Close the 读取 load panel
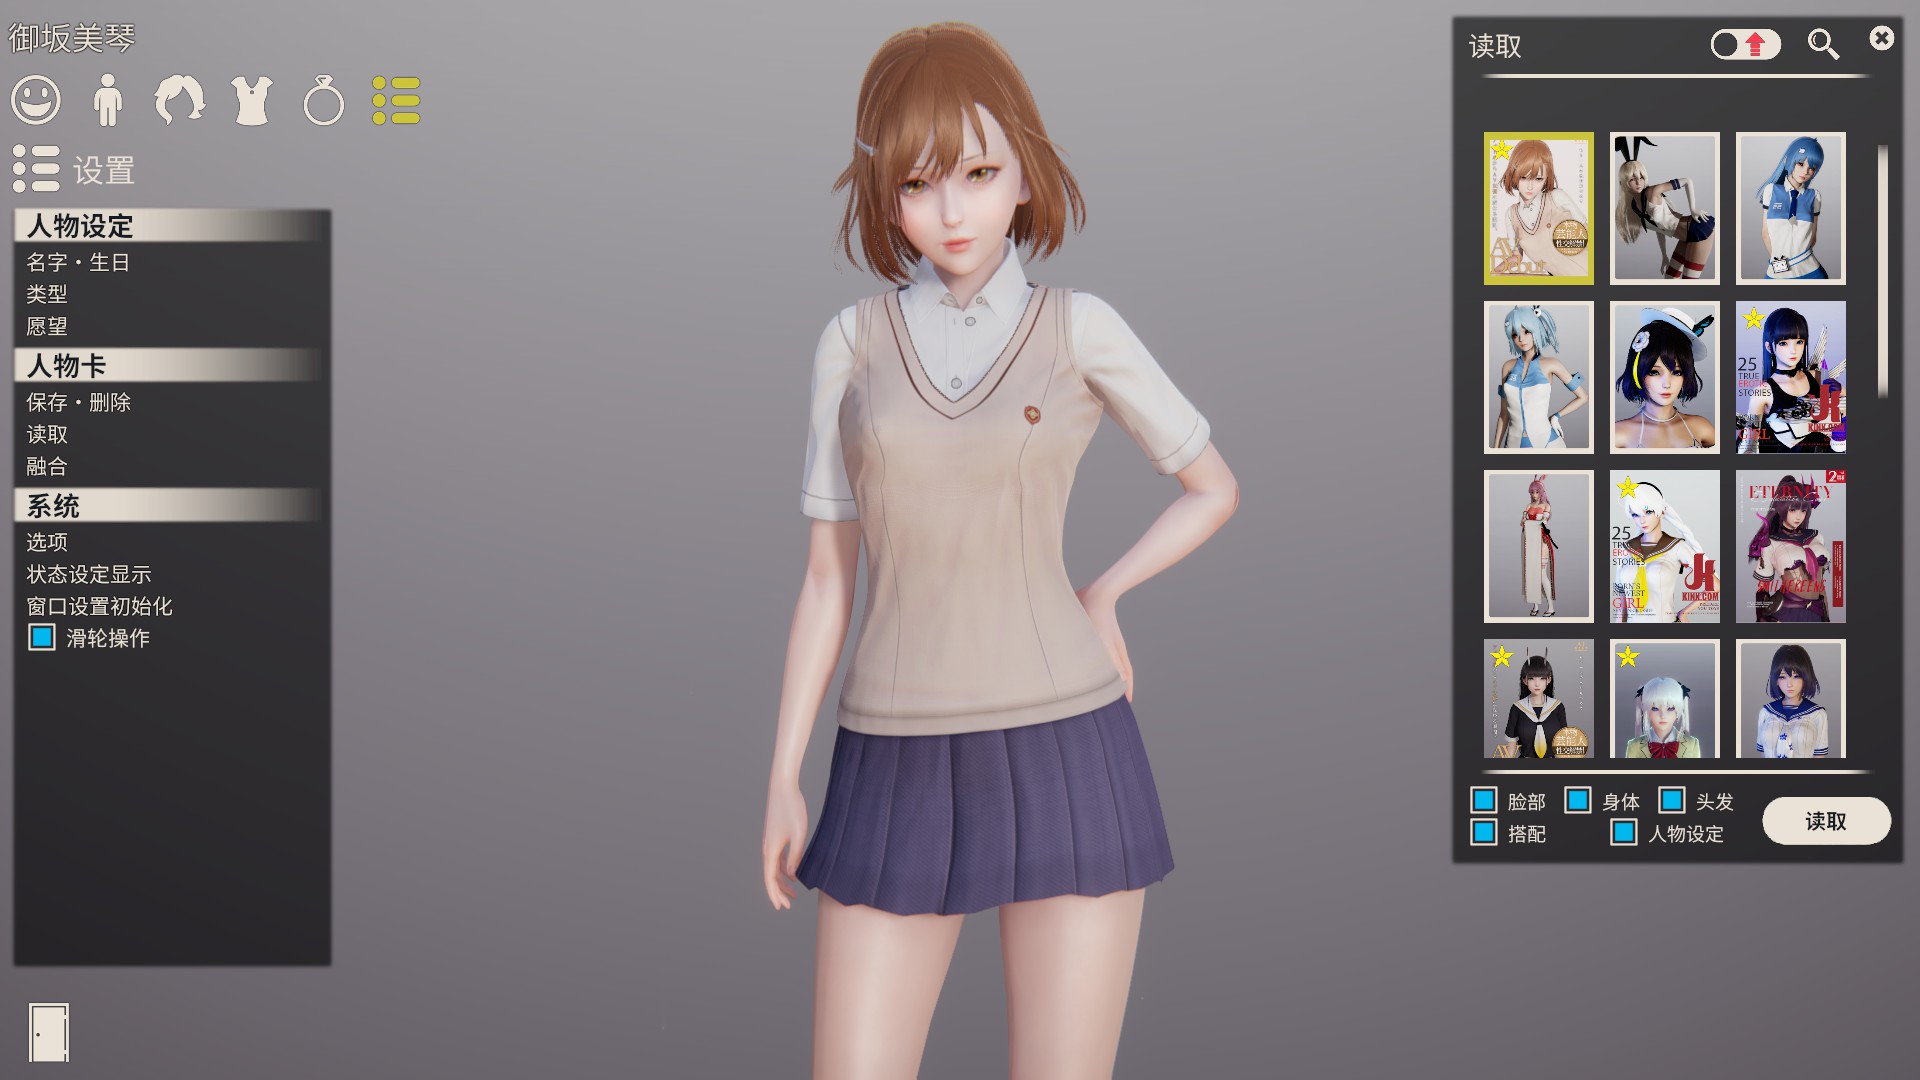1920x1080 pixels. pos(1881,38)
